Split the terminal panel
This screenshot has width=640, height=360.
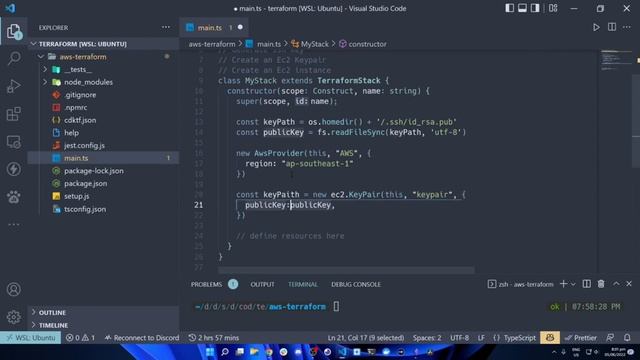587,284
